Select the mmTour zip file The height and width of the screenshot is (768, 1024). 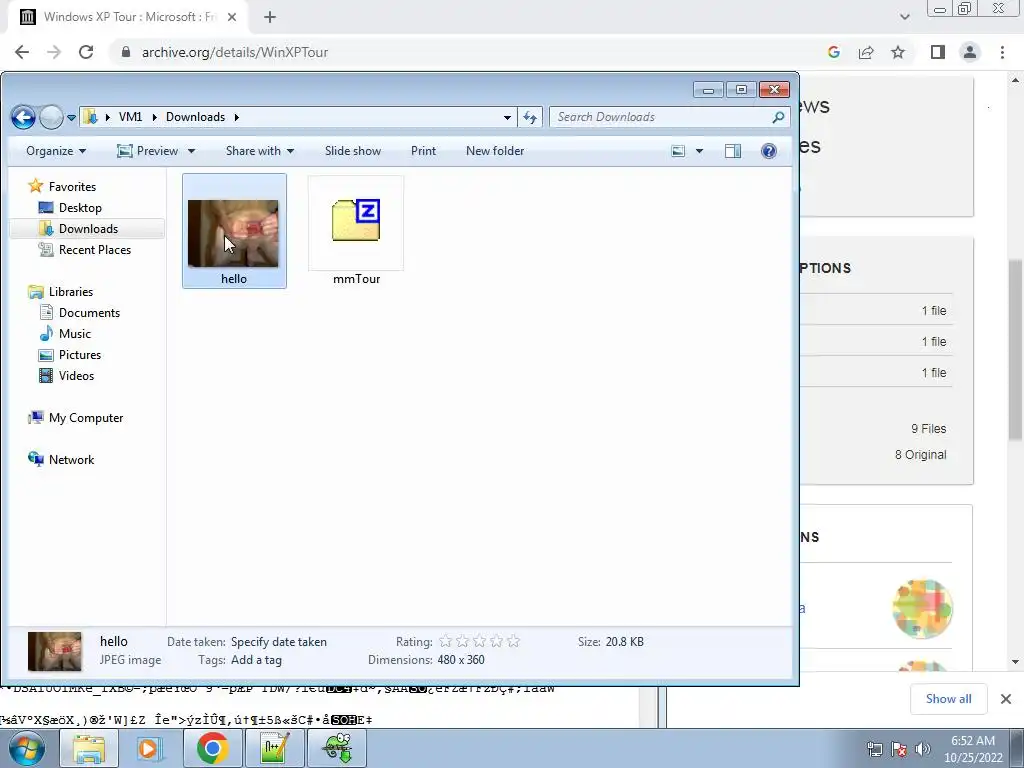[356, 232]
